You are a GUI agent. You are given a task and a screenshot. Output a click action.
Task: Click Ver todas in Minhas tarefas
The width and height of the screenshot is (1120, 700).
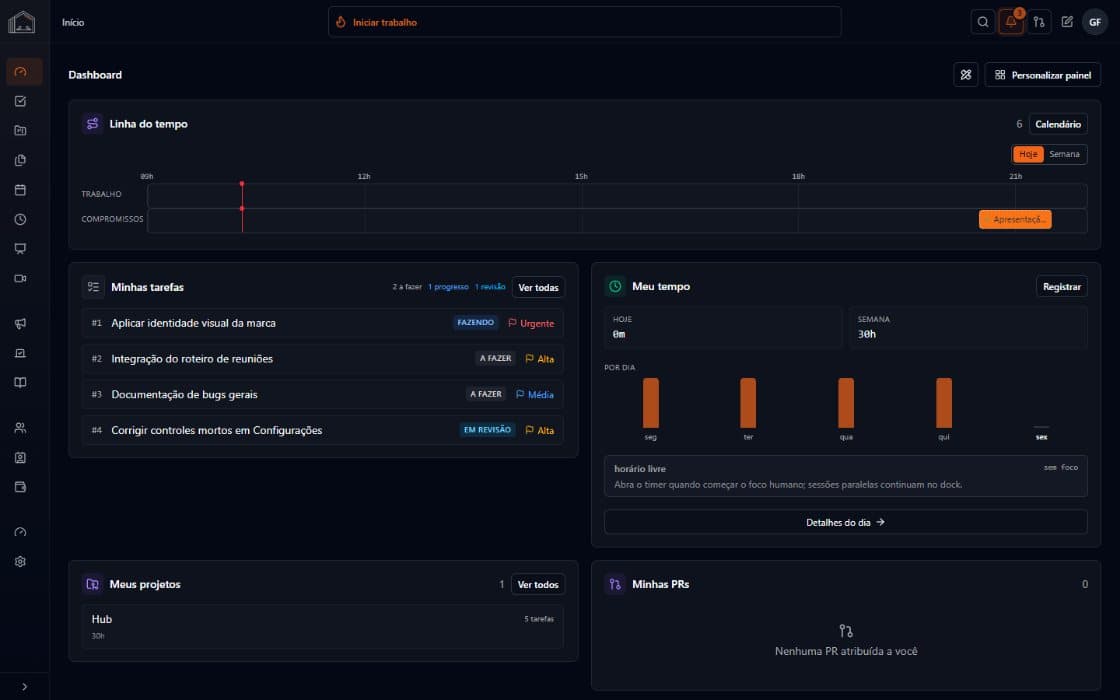click(538, 287)
